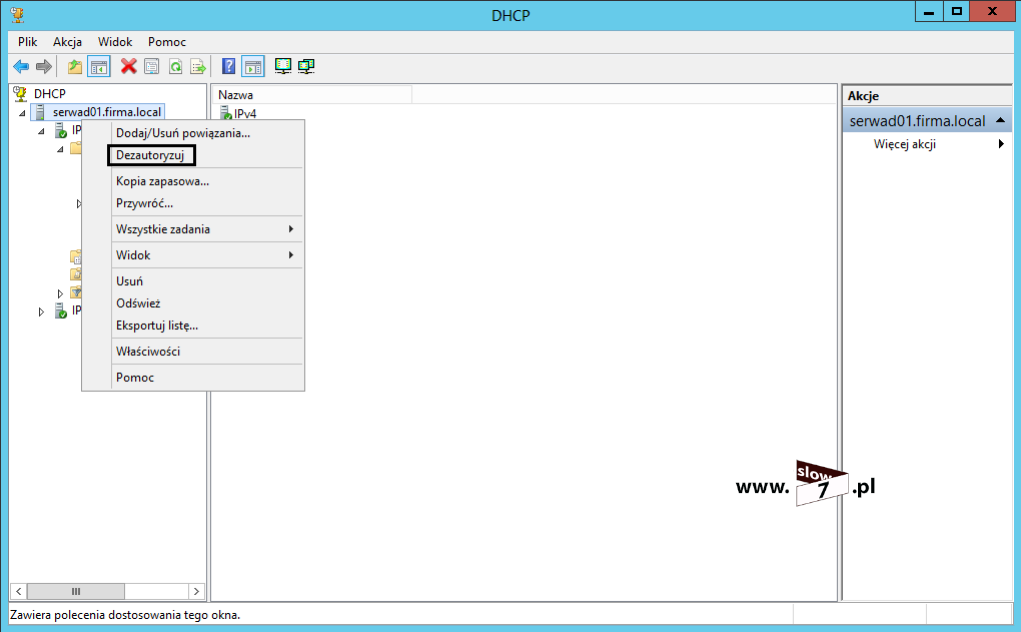The height and width of the screenshot is (632, 1021).
Task: Click the red X delete icon
Action: (128, 67)
